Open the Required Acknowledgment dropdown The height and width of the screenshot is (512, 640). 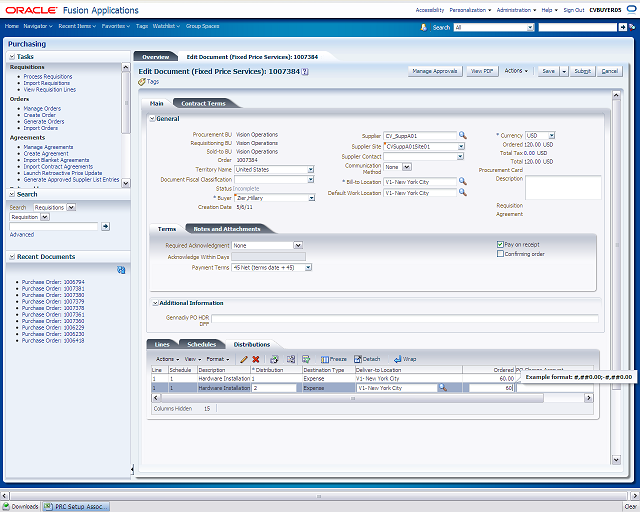pyautogui.click(x=298, y=245)
